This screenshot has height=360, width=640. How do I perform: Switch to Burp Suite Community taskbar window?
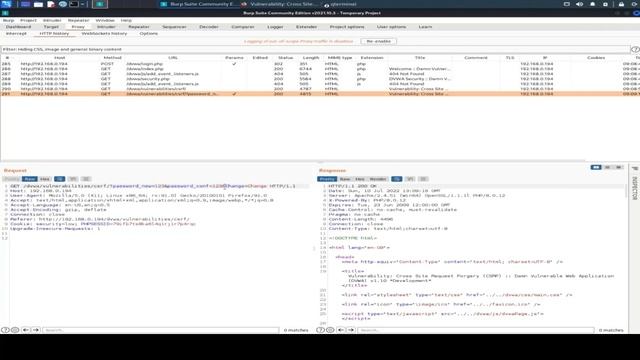[x=198, y=4]
